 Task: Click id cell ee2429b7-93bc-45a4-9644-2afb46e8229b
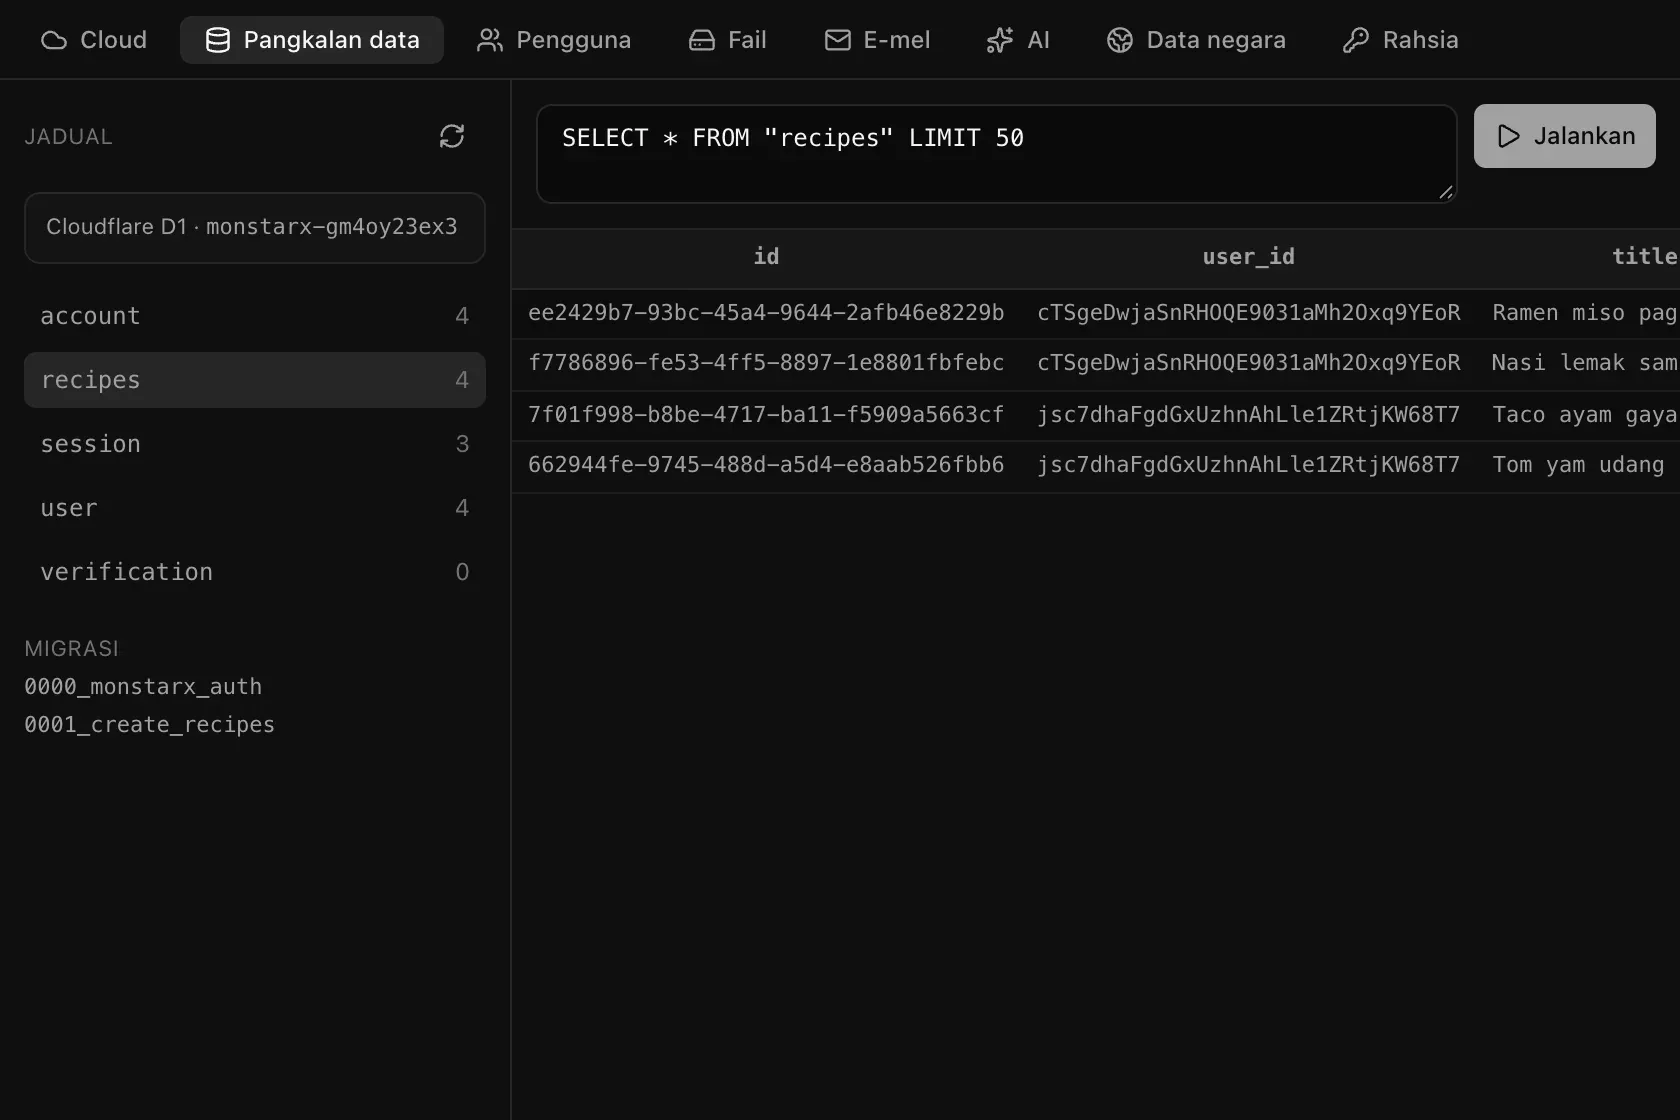click(766, 313)
